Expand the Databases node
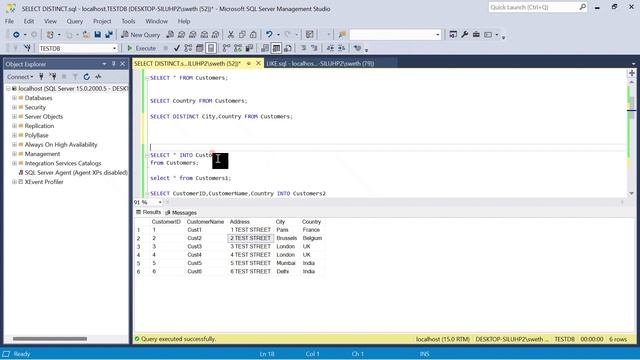640x360 pixels. coord(14,98)
